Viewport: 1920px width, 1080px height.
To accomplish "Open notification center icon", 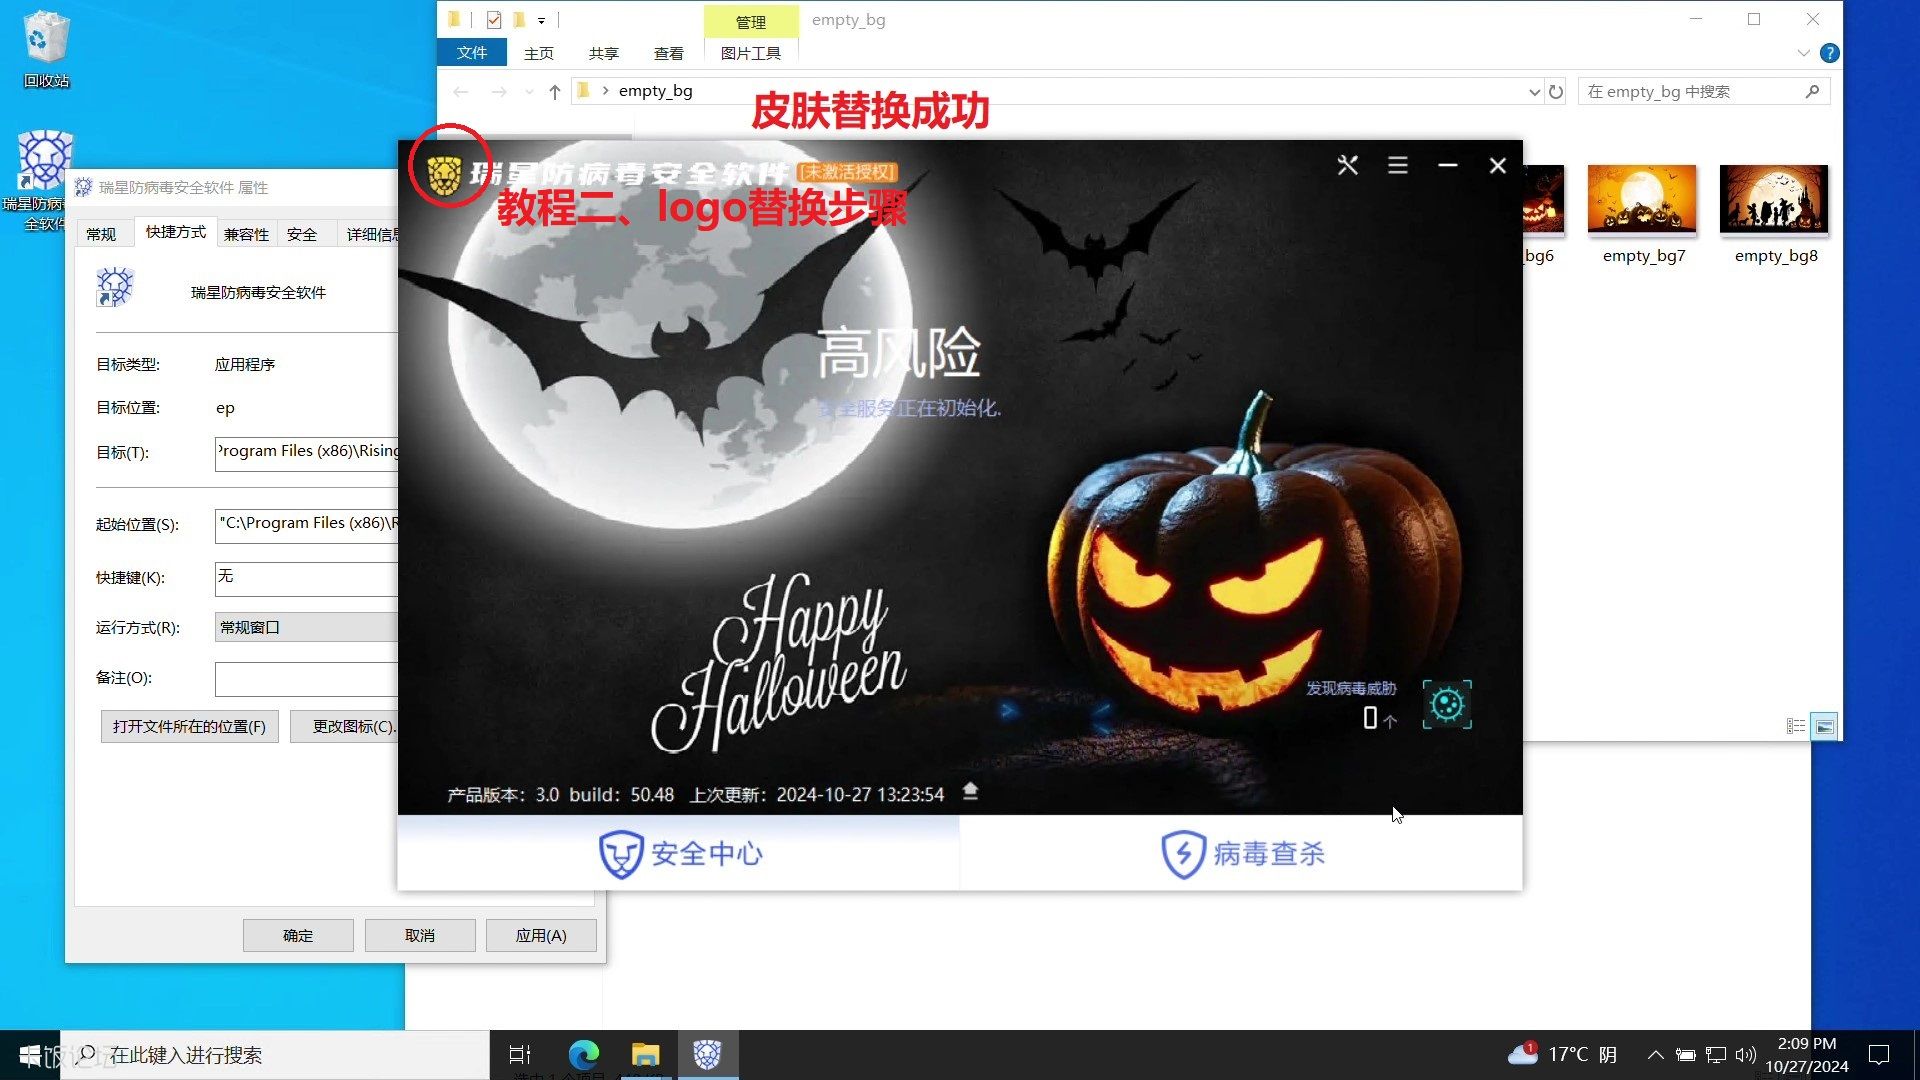I will coord(1879,1055).
